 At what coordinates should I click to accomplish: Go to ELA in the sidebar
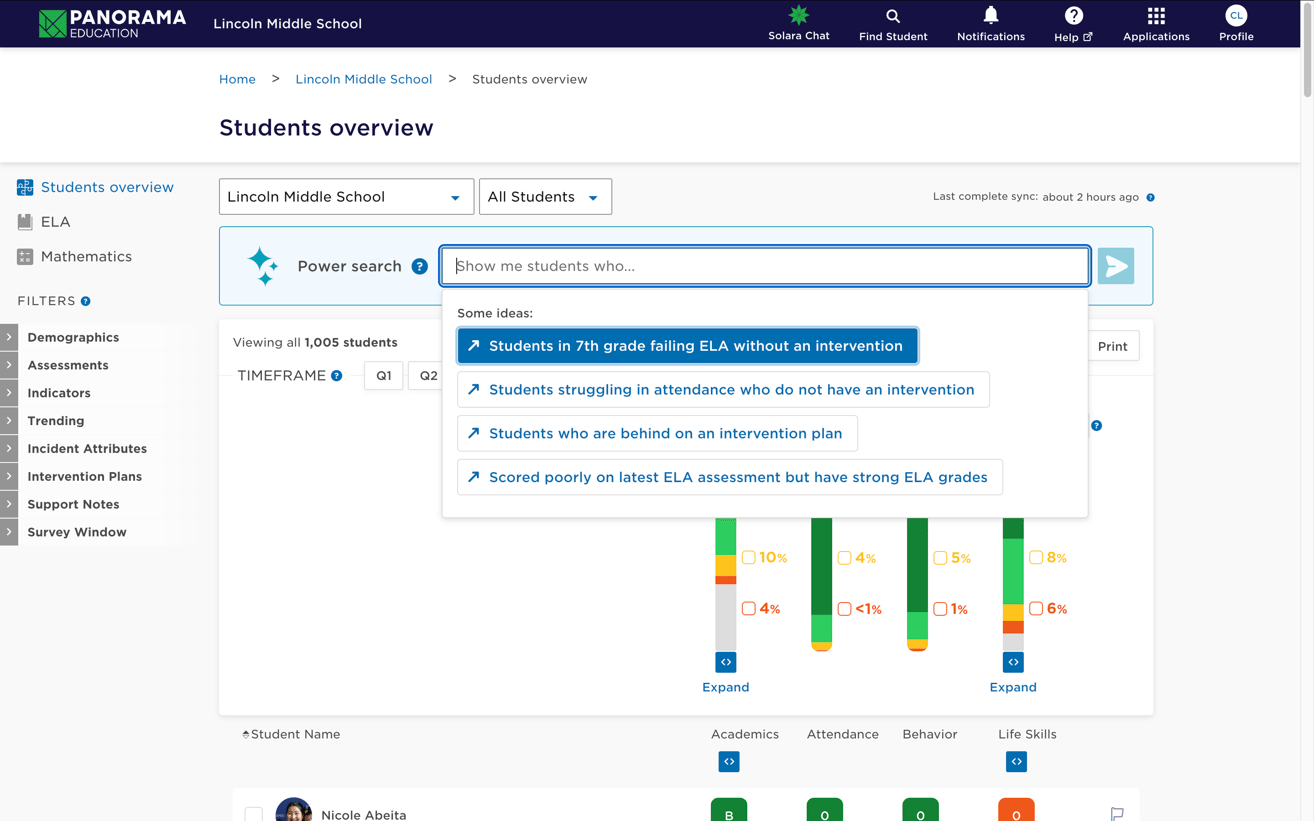(55, 222)
